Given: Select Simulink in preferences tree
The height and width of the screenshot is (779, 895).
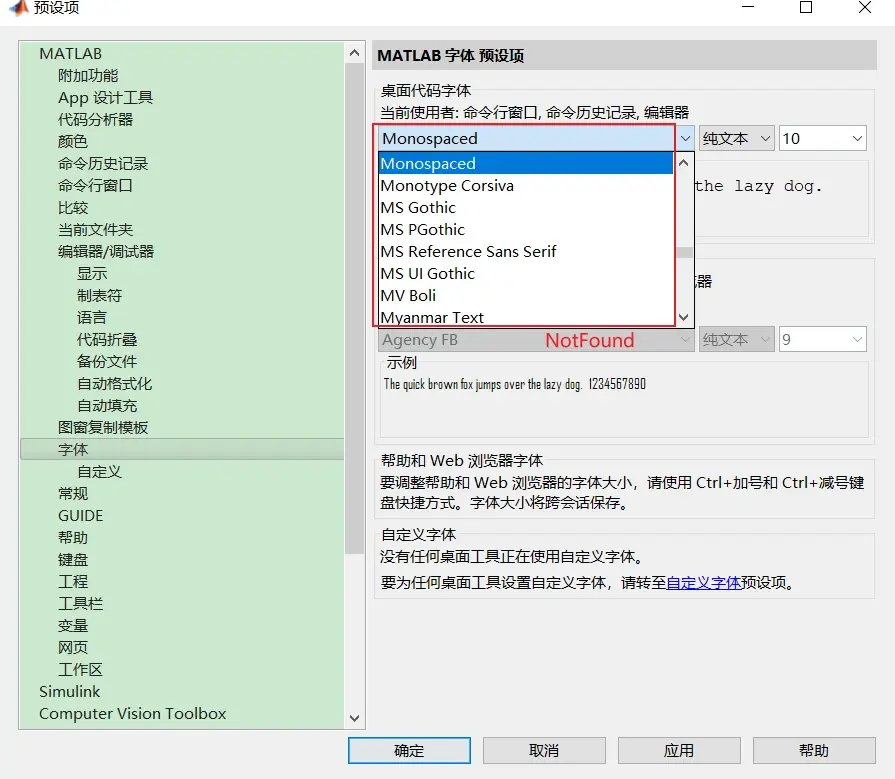Looking at the screenshot, I should point(70,692).
